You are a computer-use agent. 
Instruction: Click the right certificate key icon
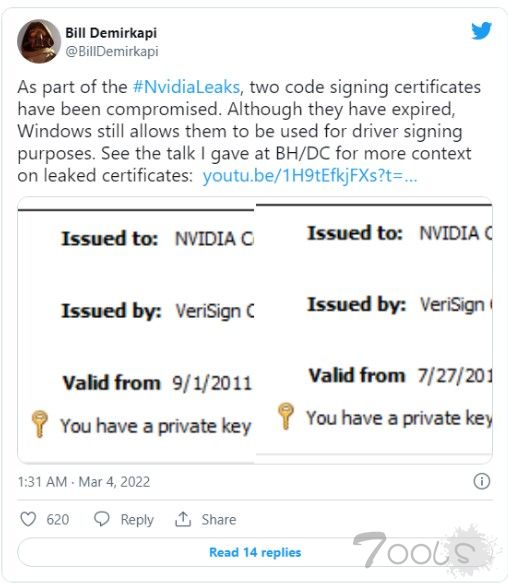point(286,416)
